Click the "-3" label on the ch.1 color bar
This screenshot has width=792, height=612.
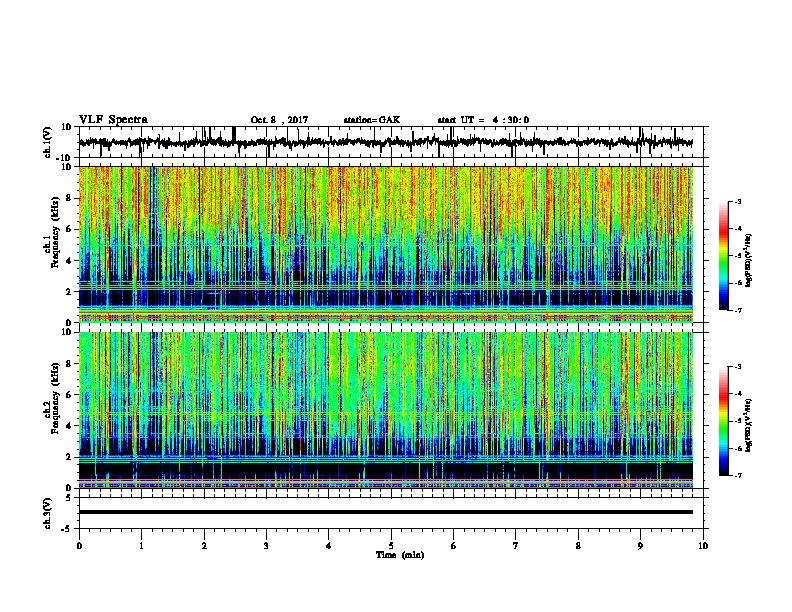[737, 202]
